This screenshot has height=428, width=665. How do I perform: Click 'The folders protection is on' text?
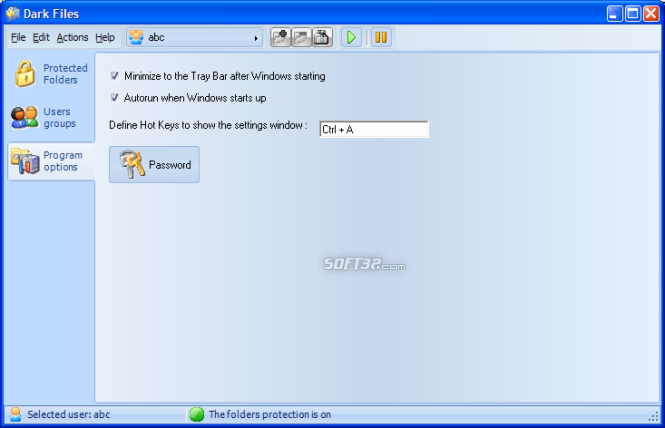click(270, 414)
